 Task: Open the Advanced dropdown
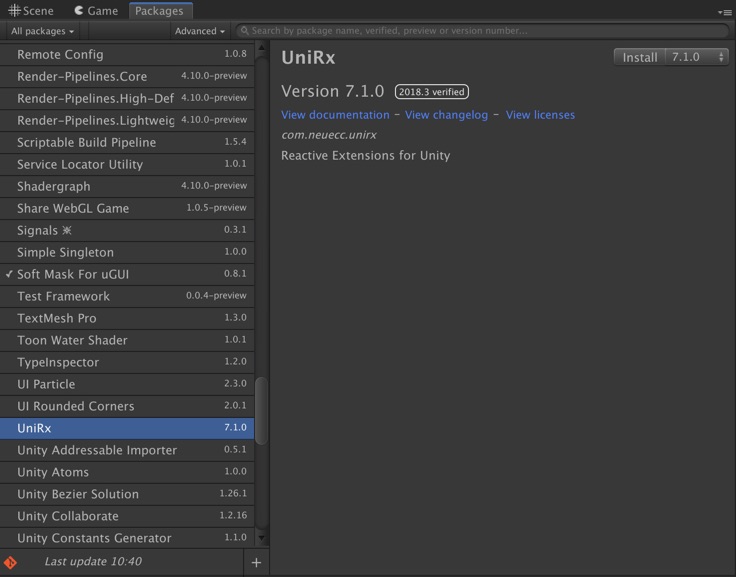click(199, 31)
